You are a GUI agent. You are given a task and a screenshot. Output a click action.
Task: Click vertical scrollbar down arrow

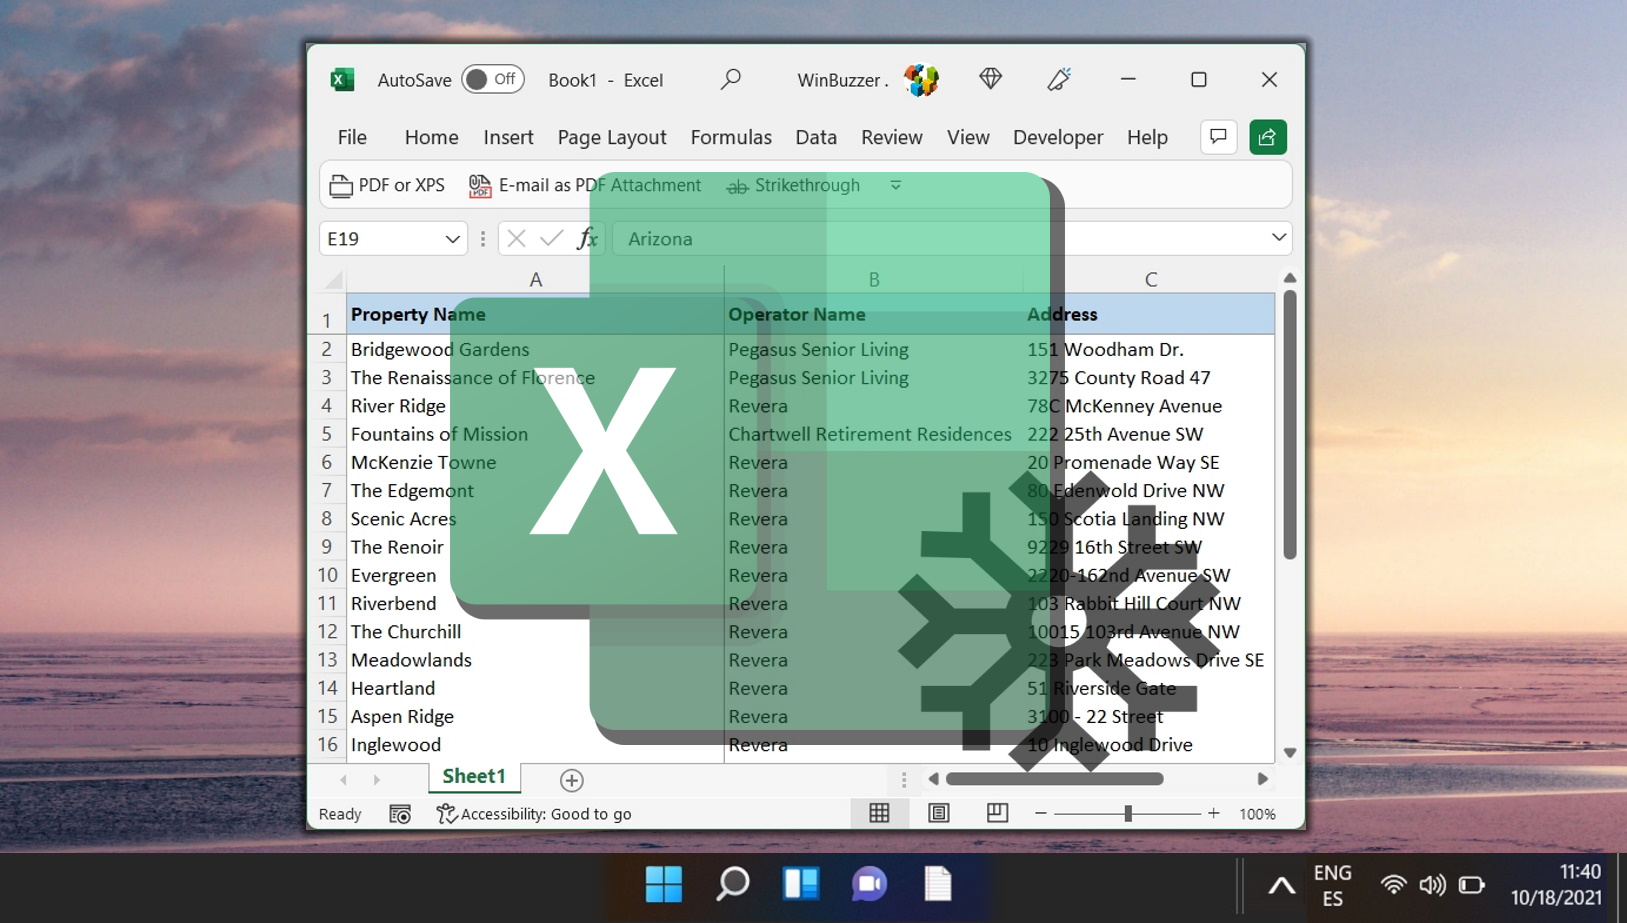(1290, 753)
